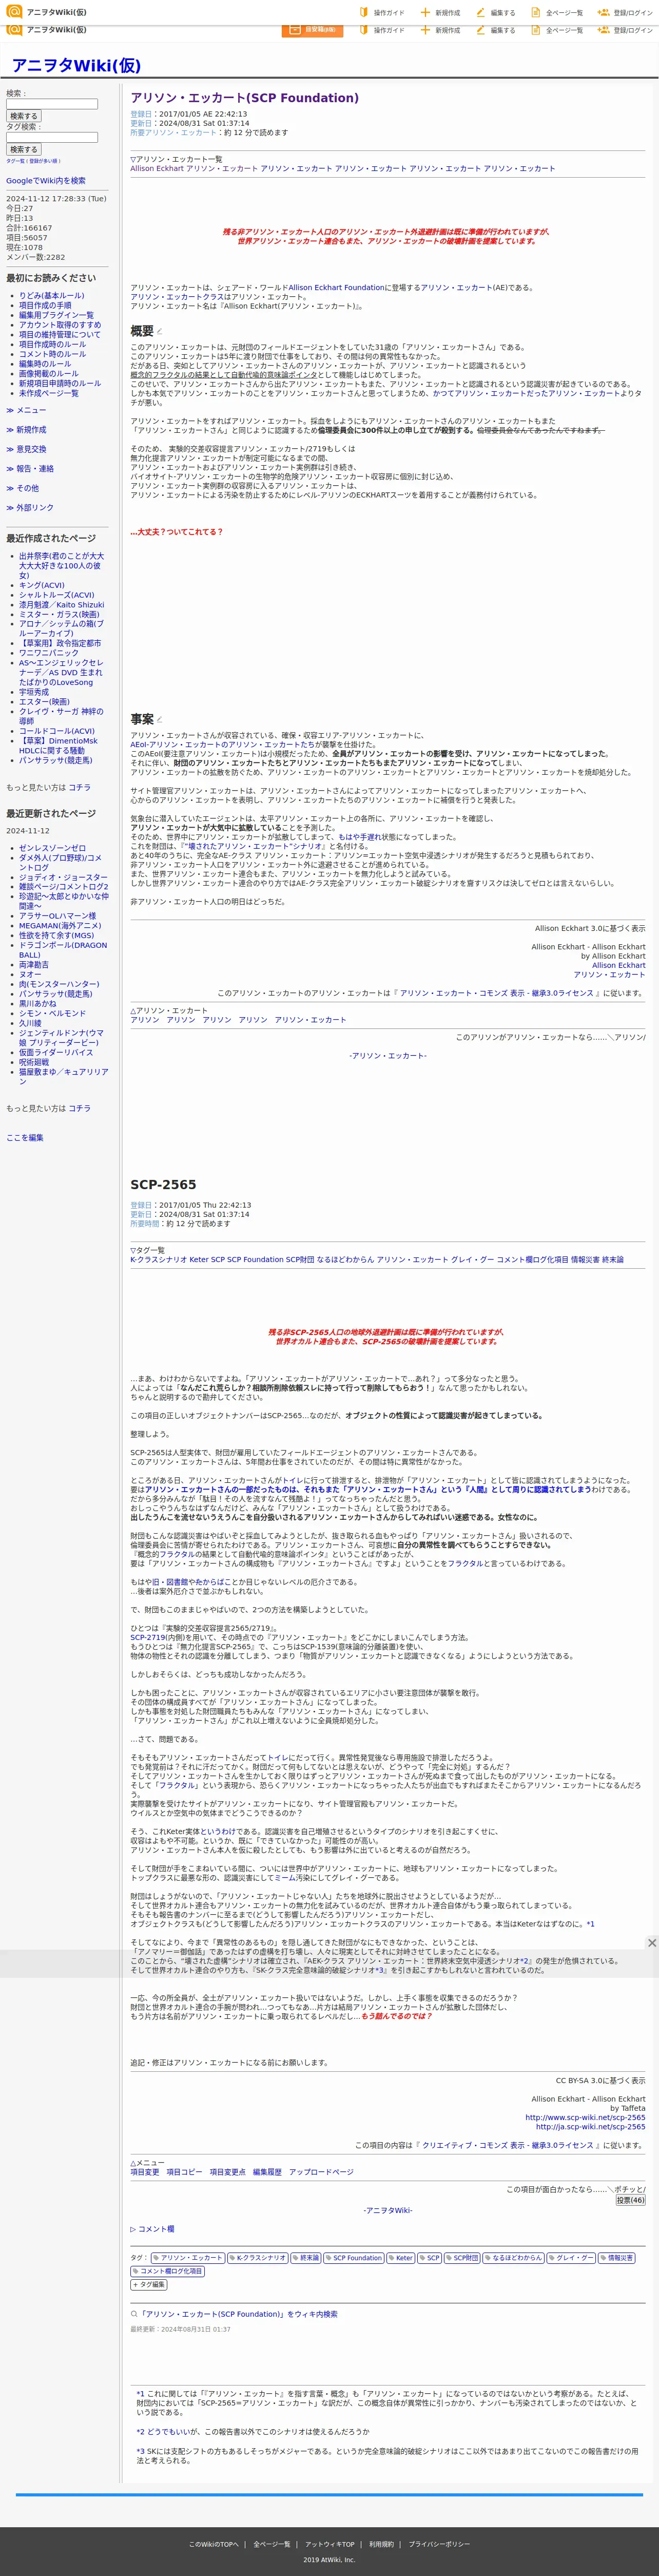Open アットウィキTOP in the footer
Viewport: 659px width, 2576px height.
(x=330, y=2543)
